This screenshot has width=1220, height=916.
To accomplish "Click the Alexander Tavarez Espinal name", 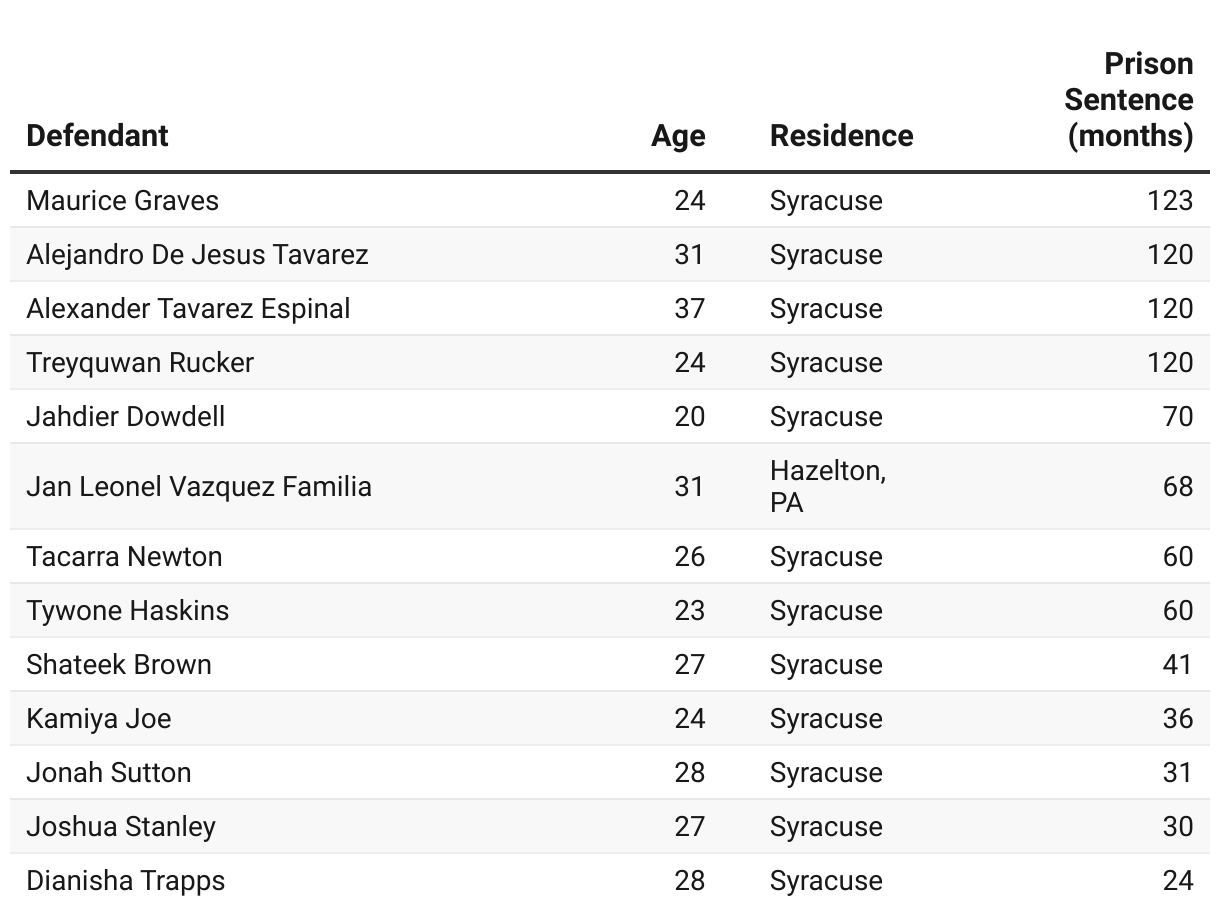I will [188, 309].
